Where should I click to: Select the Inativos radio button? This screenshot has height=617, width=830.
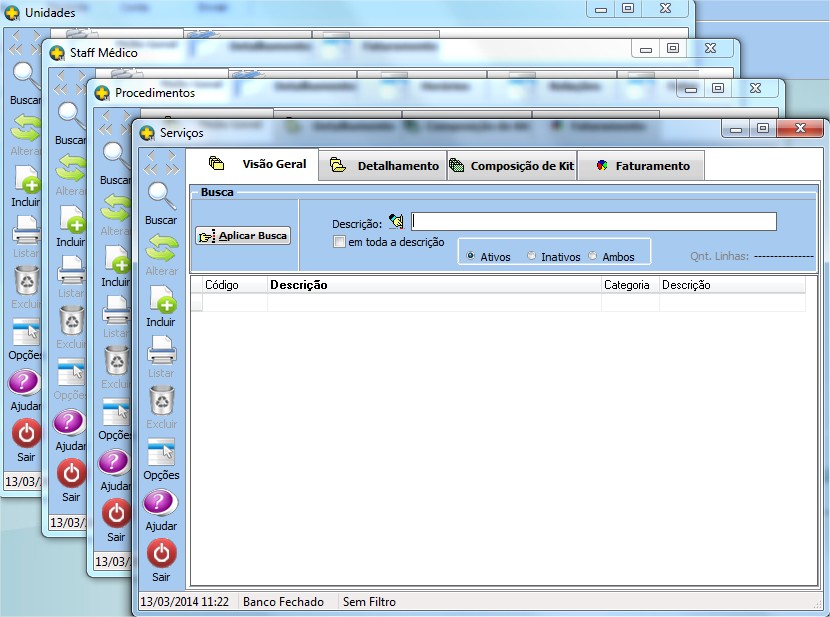click(x=531, y=256)
